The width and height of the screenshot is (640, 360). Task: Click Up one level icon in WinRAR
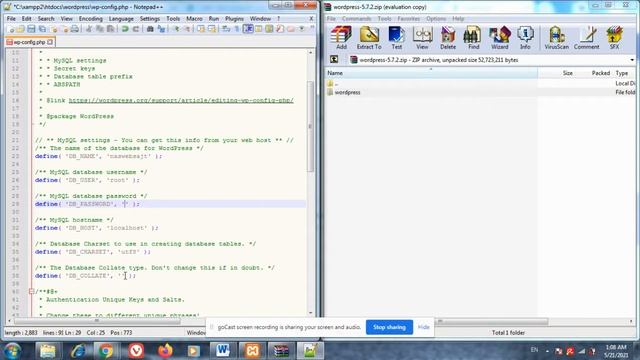tap(334, 60)
